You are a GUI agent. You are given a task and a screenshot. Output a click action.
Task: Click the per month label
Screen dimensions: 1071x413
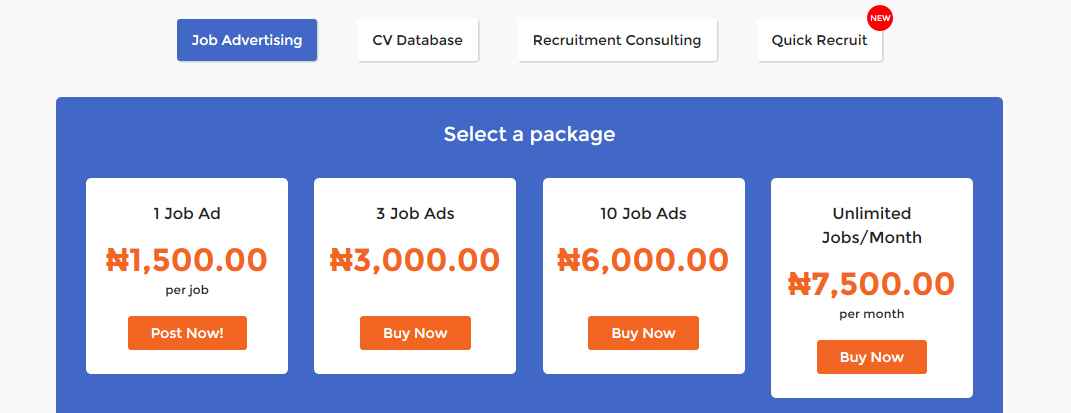point(872,314)
